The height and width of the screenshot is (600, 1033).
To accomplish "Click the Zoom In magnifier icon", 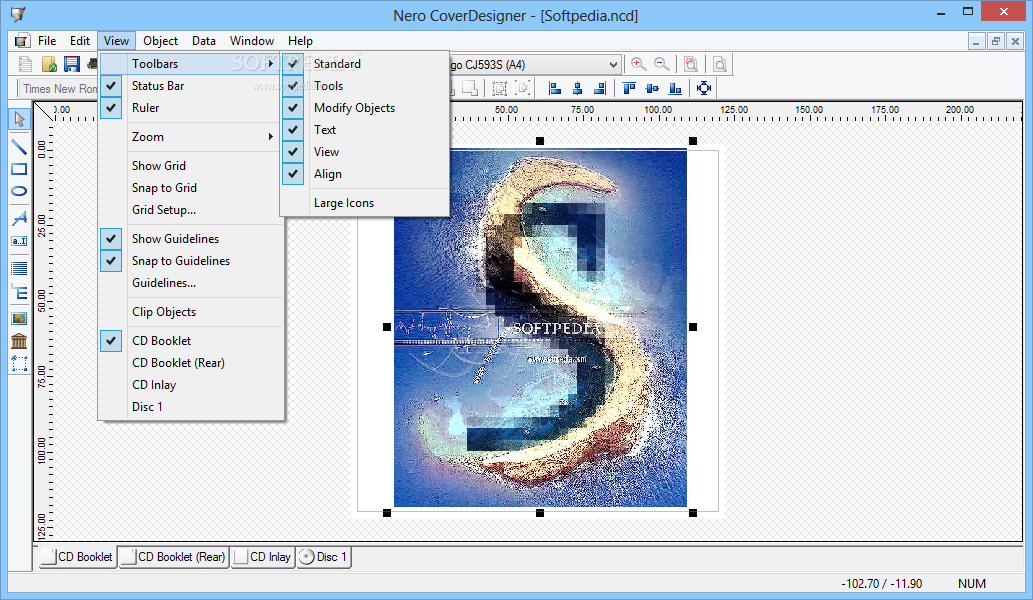I will (x=638, y=64).
